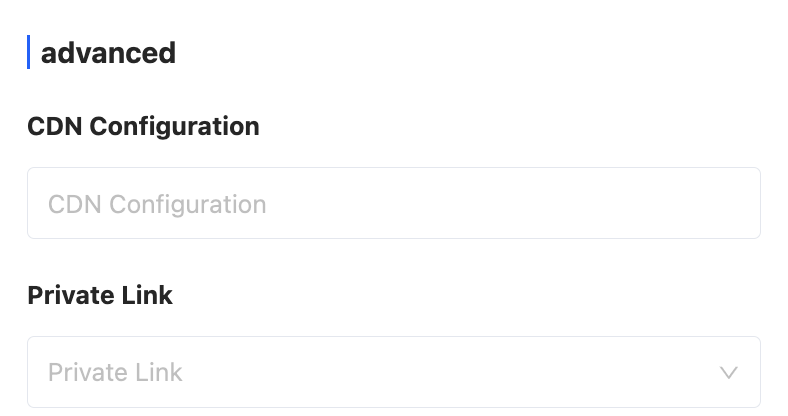Viewport: 788px width, 416px height.
Task: Click the blue accent marker of advanced section
Action: (29, 52)
